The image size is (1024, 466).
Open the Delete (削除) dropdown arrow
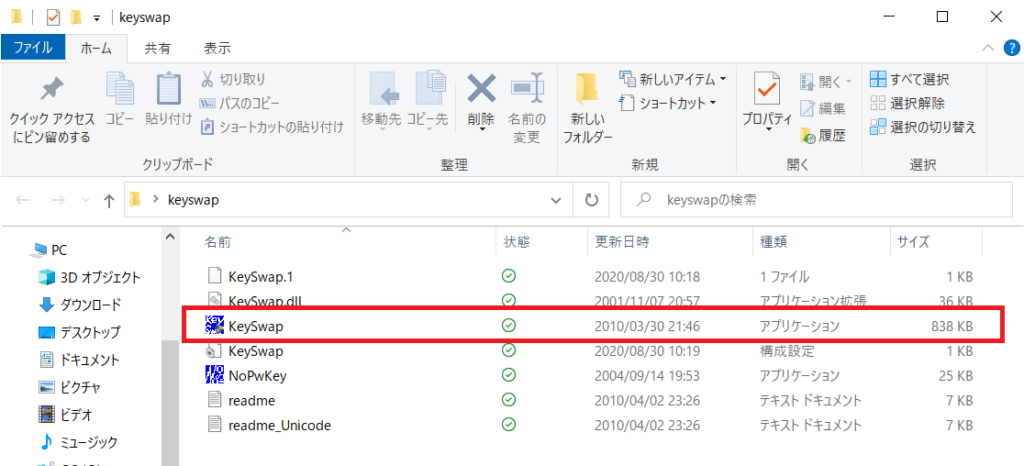[481, 130]
